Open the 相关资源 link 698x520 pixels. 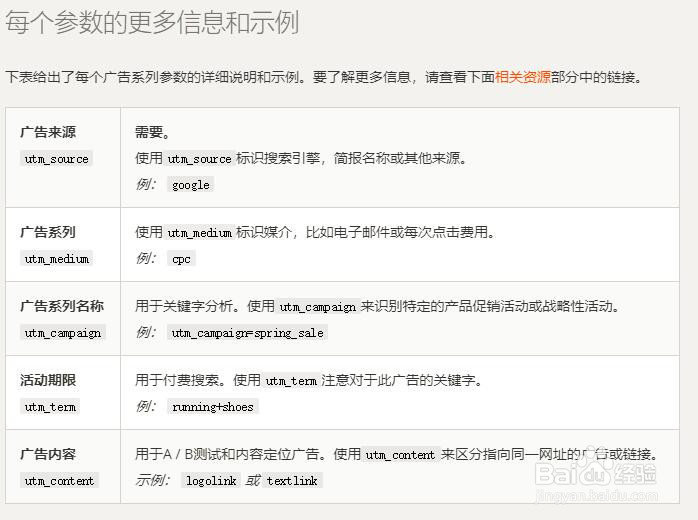click(523, 77)
